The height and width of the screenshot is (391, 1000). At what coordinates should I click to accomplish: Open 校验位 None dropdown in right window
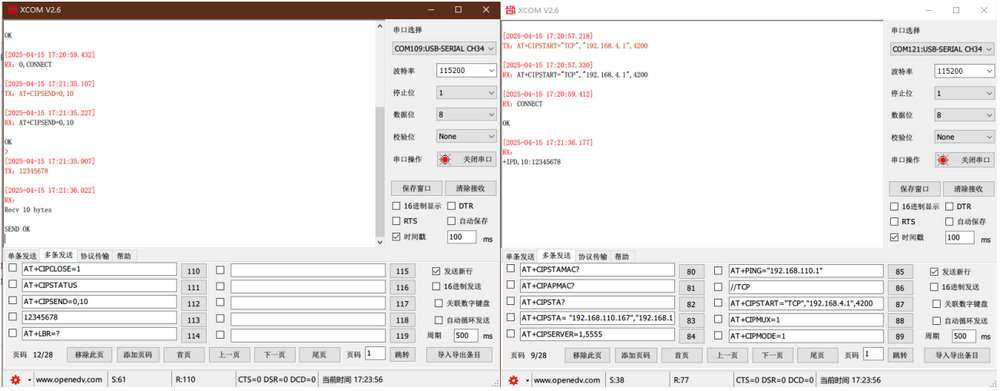point(965,136)
